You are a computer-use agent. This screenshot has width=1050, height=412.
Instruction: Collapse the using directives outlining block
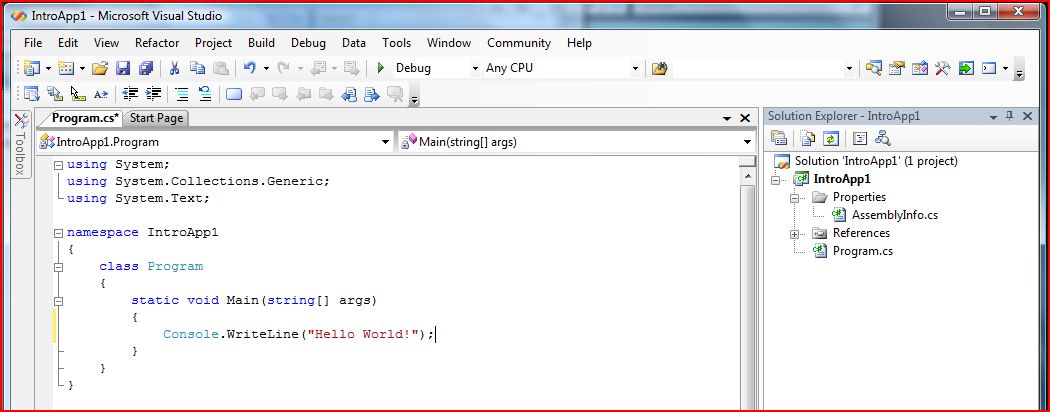[x=58, y=165]
